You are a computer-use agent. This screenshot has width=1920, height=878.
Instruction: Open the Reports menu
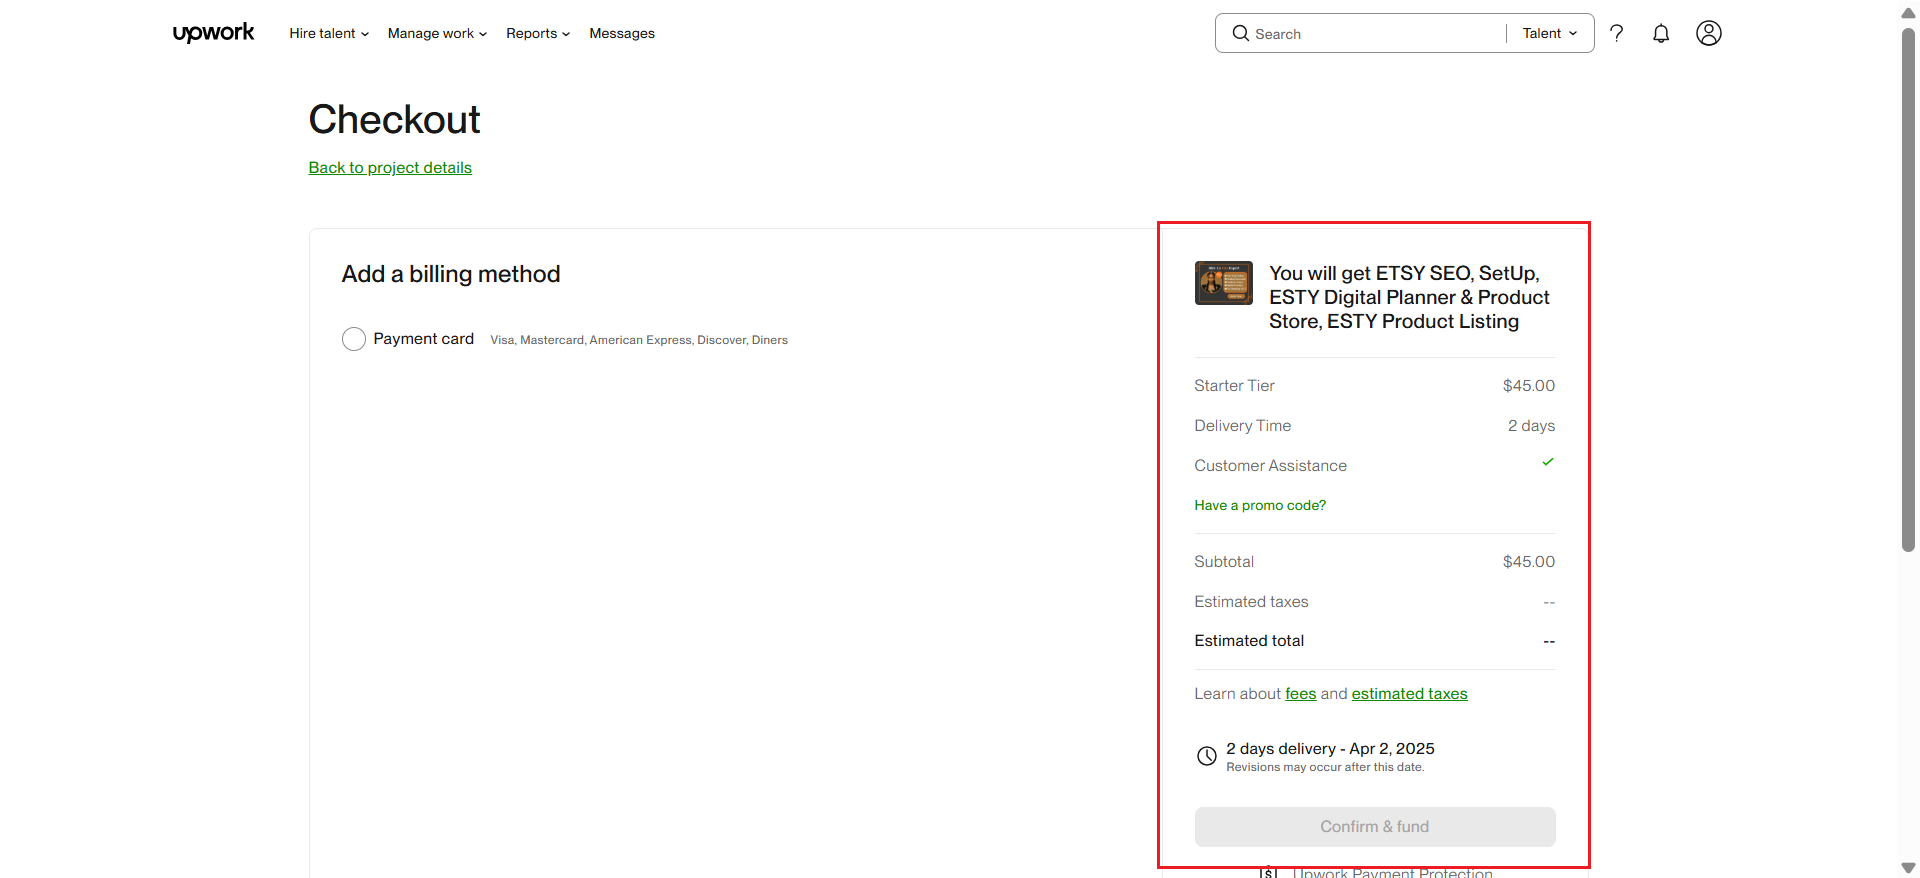[537, 33]
